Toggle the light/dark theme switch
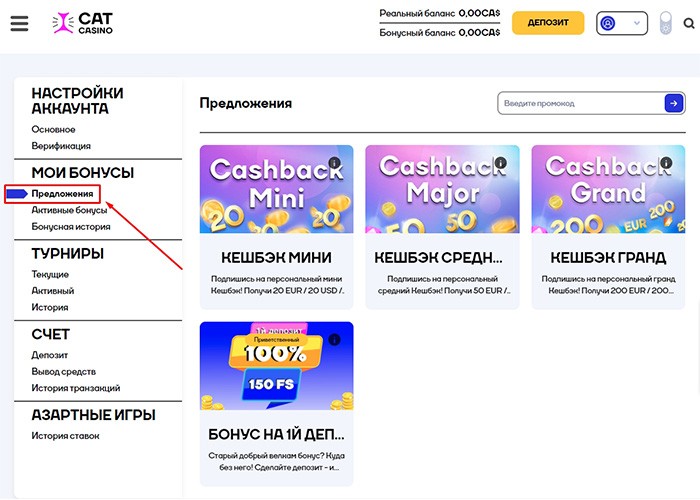The image size is (700, 500). 667,23
